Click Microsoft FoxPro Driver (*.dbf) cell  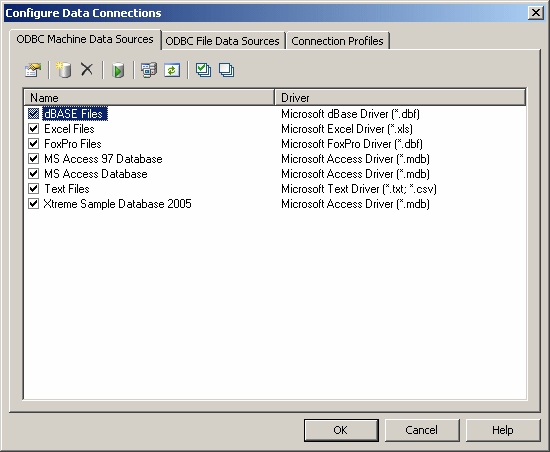point(352,144)
